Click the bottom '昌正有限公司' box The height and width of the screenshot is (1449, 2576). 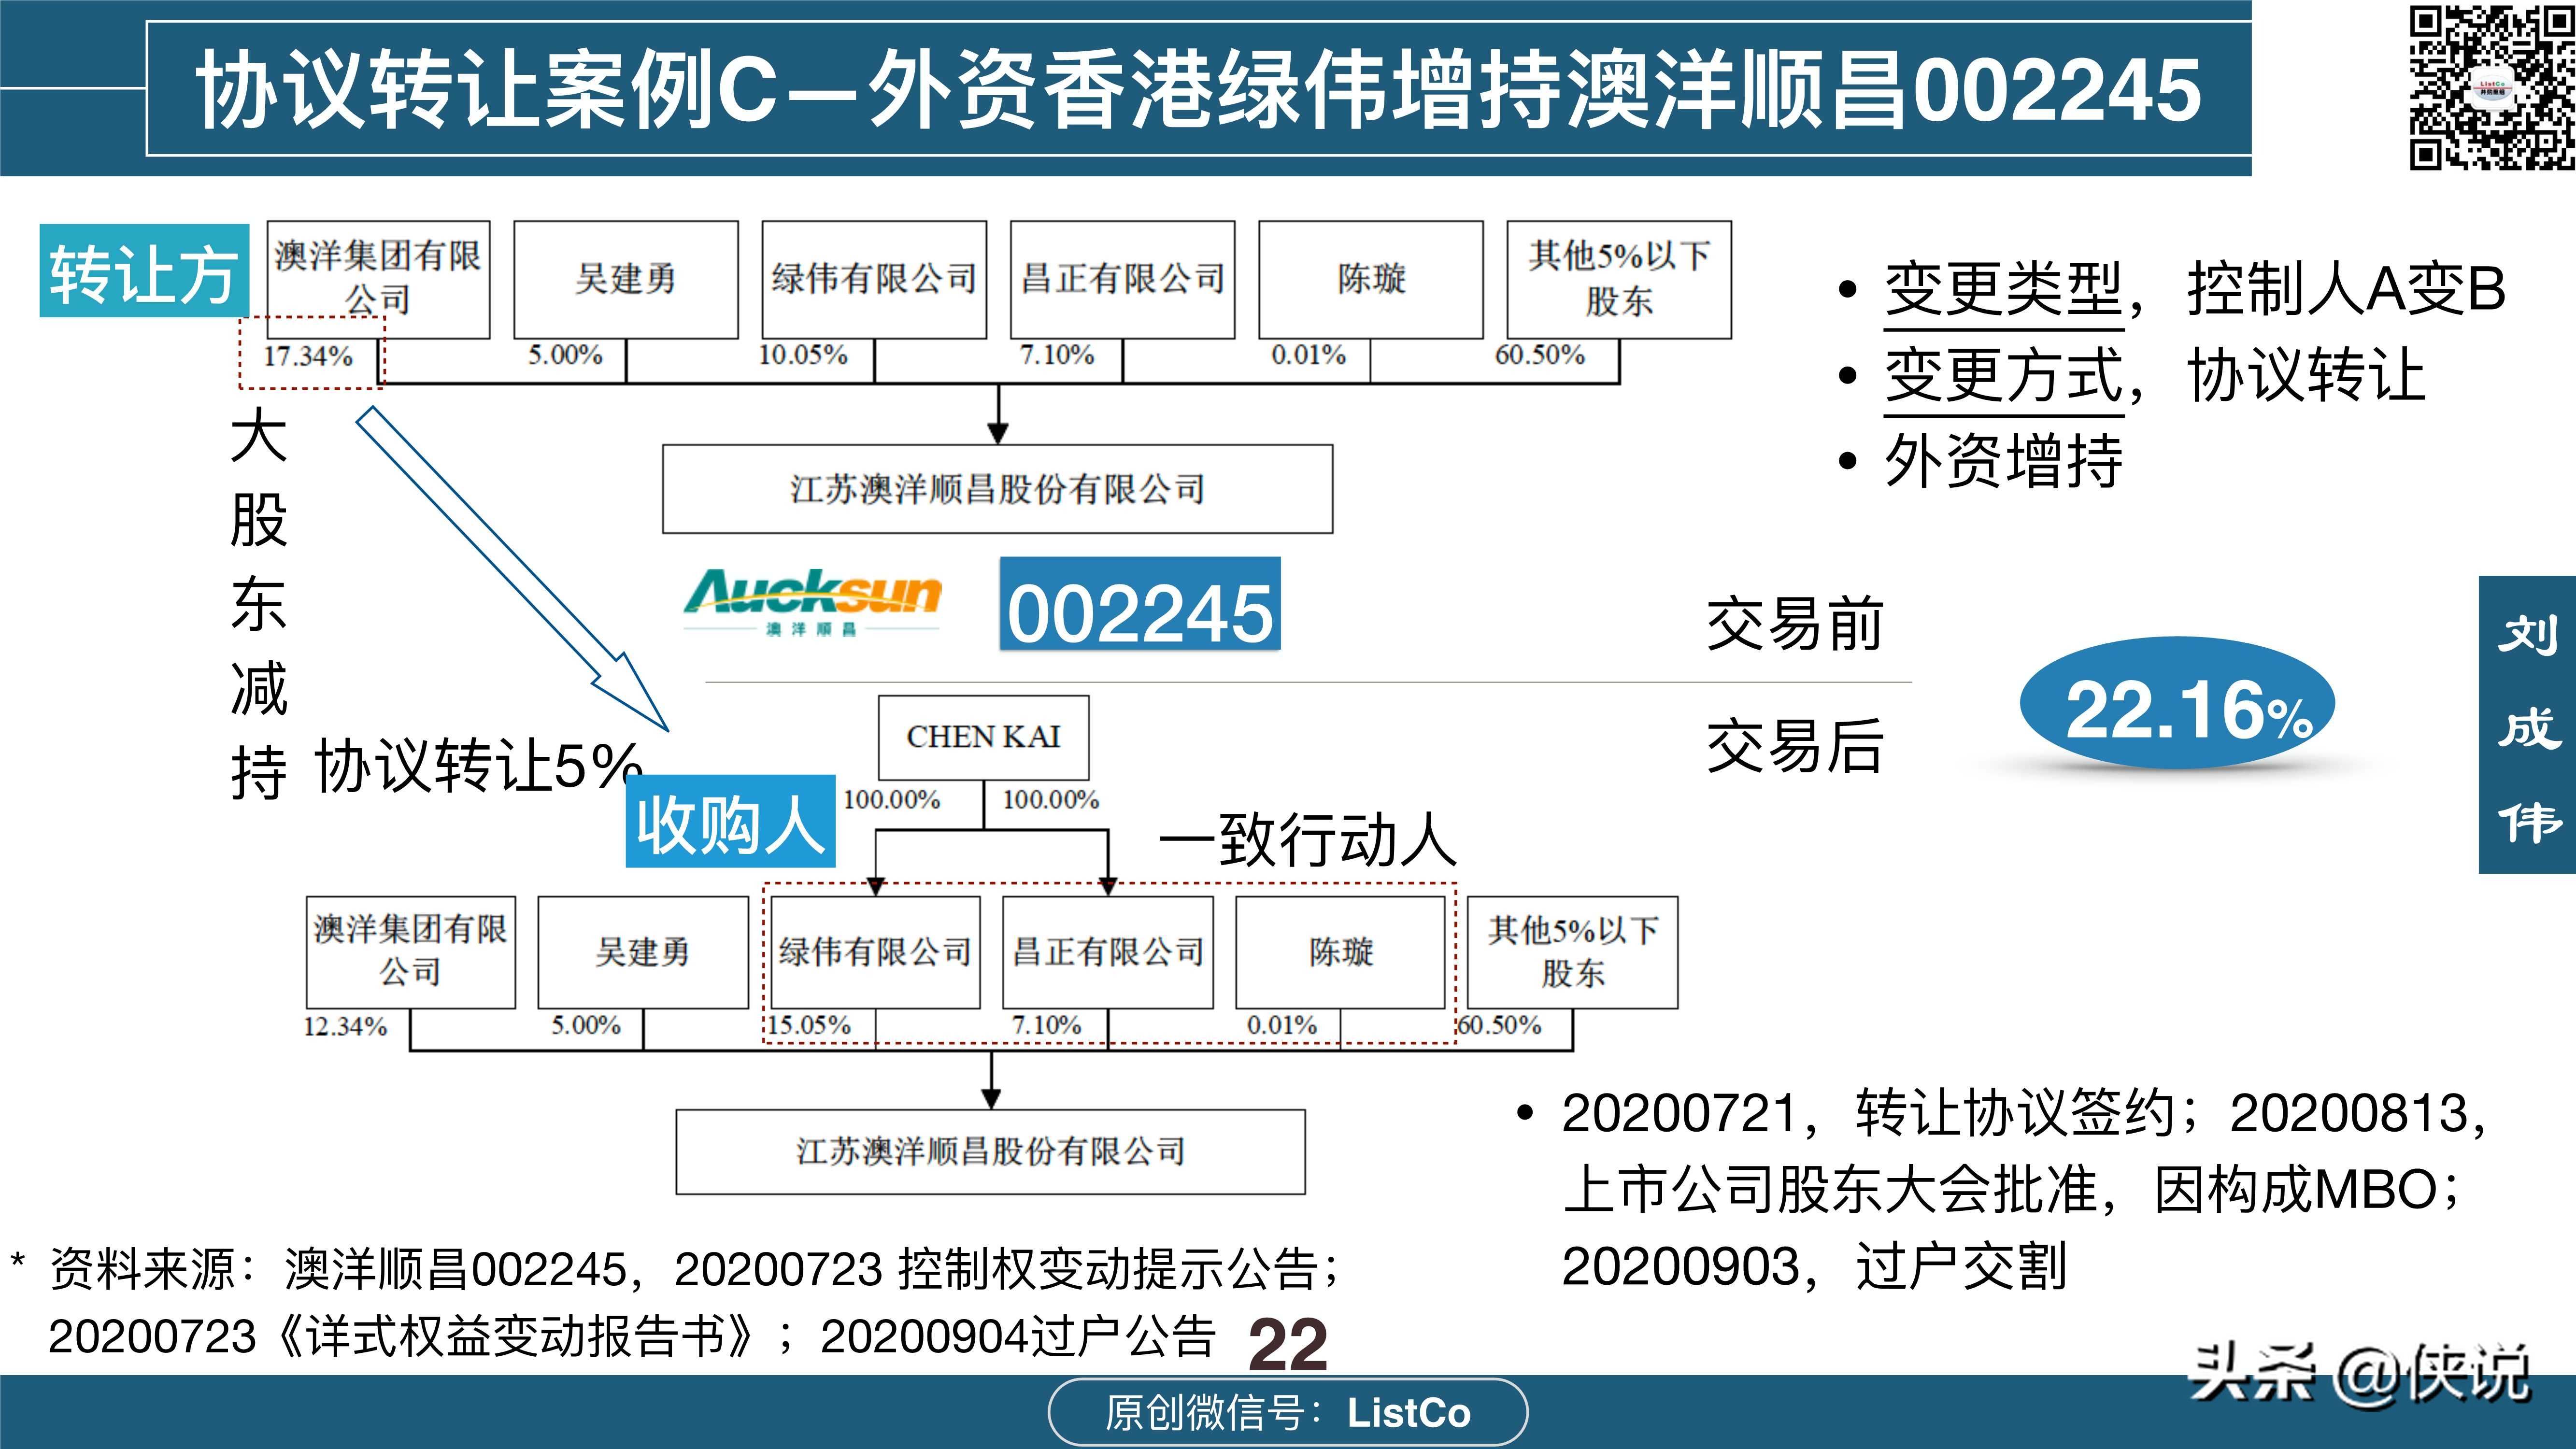1108,952
